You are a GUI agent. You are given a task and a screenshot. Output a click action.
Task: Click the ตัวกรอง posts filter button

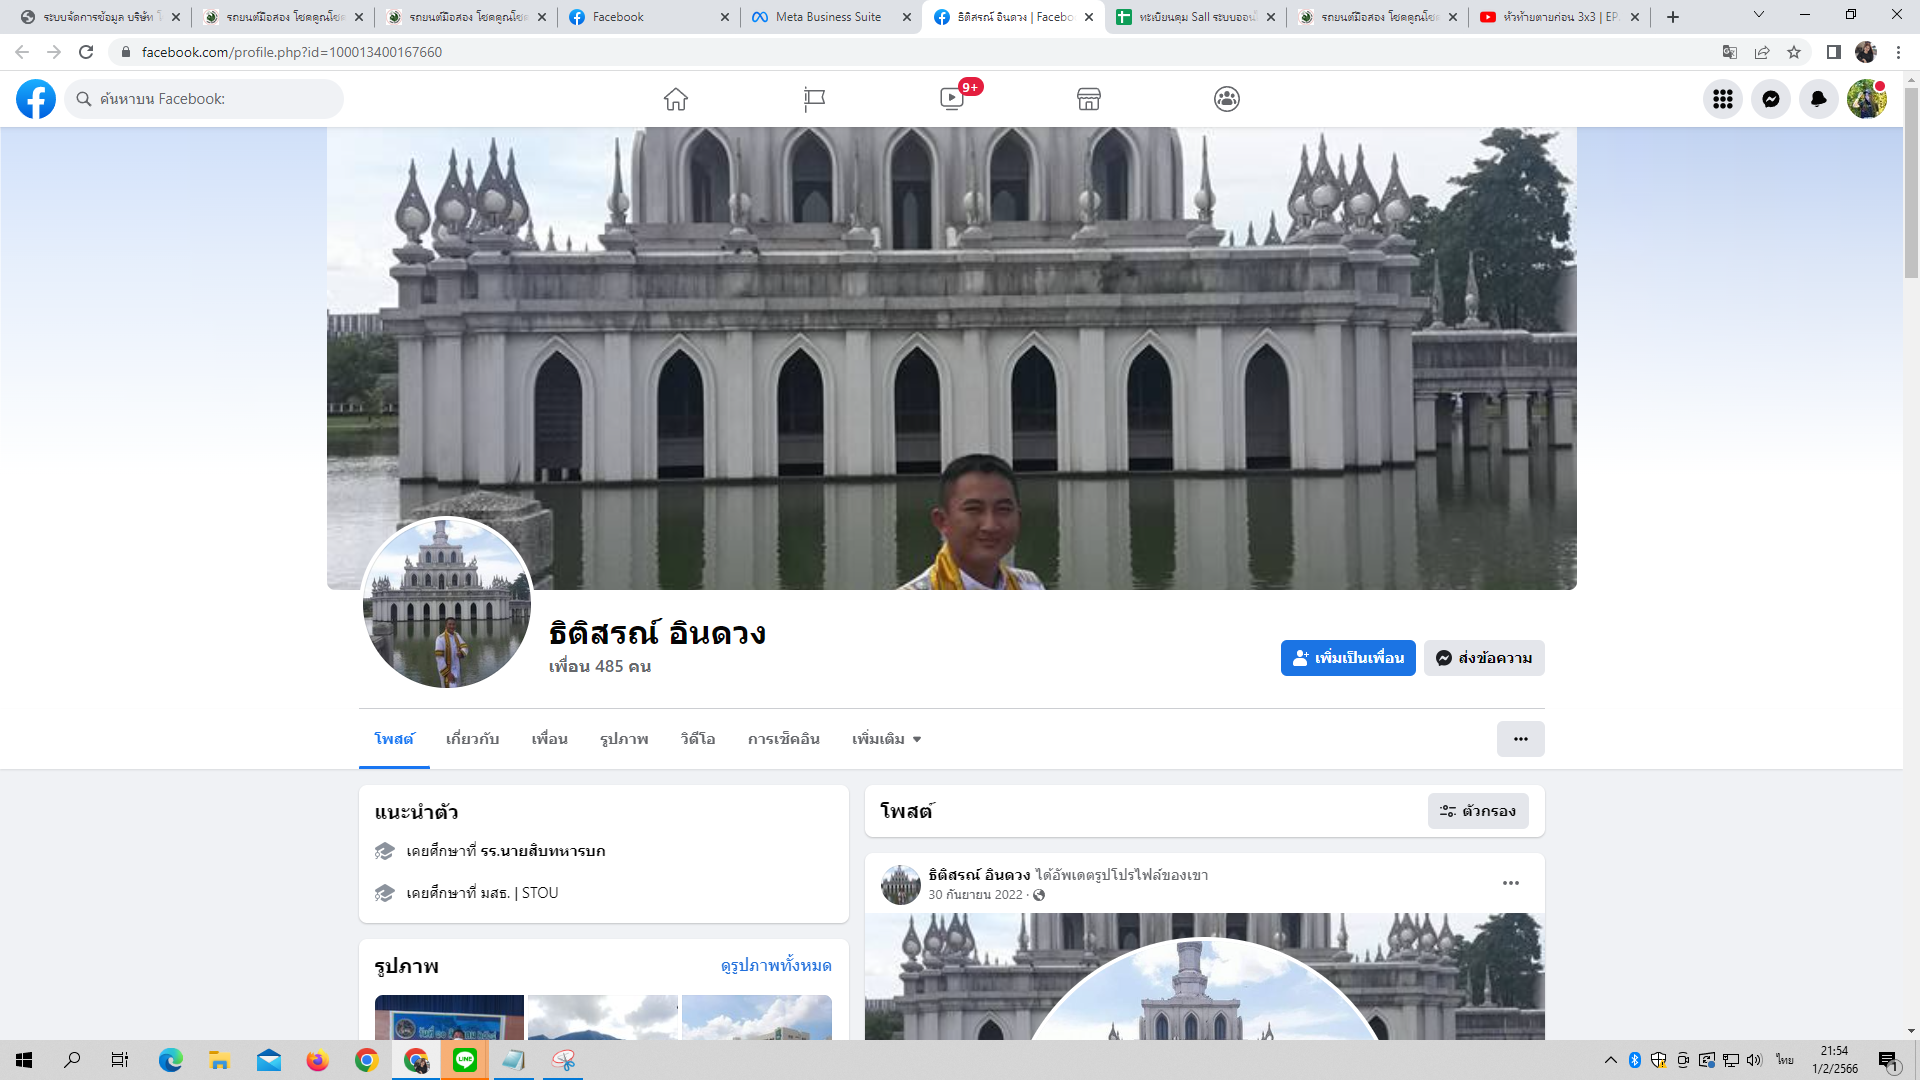pyautogui.click(x=1478, y=811)
